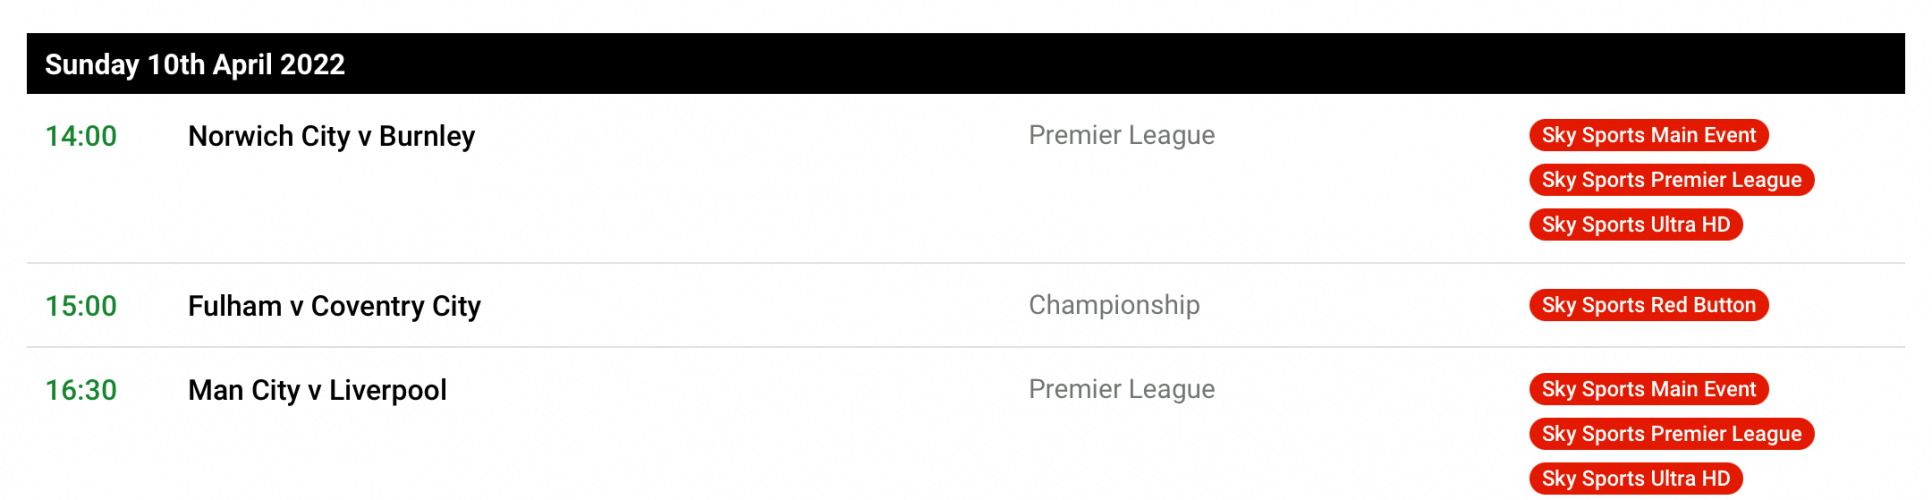Click the word Liverpool in the 16:30 fixture
The width and height of the screenshot is (1932, 500).
pos(388,390)
